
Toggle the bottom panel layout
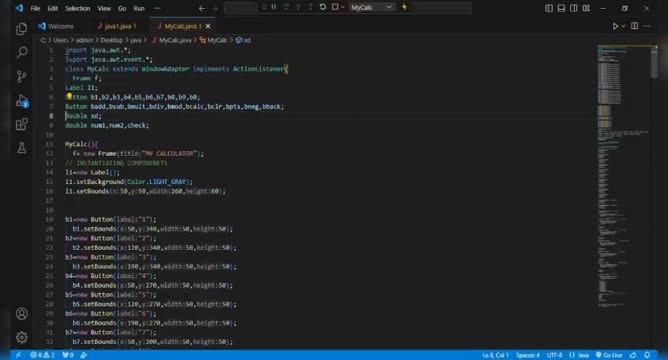pyautogui.click(x=561, y=8)
